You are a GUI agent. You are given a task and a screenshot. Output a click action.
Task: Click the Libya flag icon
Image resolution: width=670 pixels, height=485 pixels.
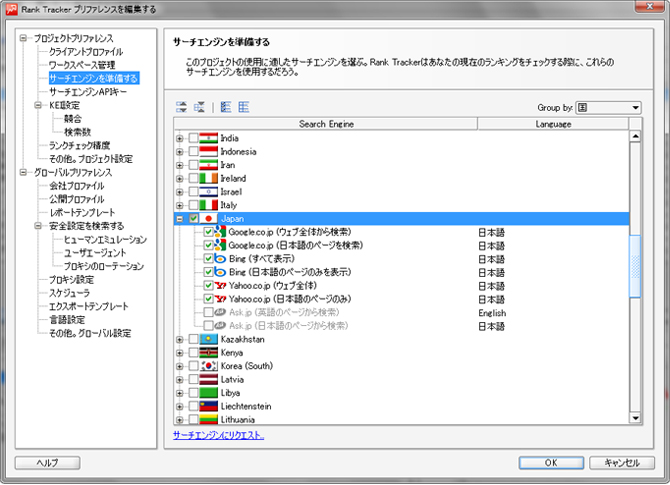[209, 393]
